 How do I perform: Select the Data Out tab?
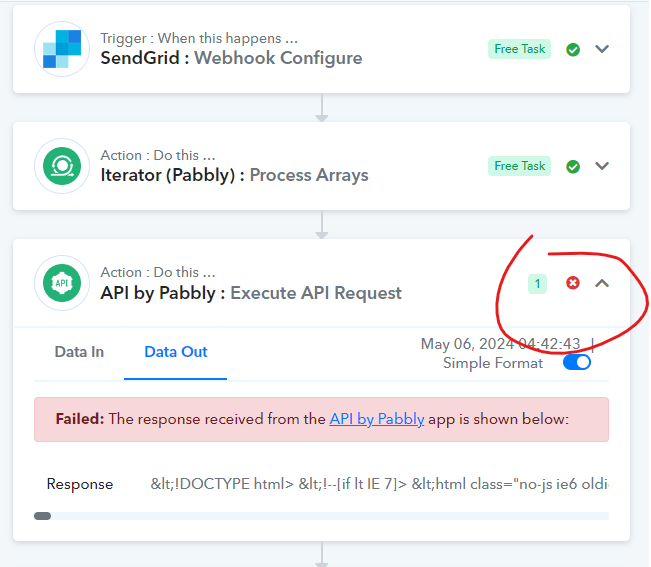click(176, 352)
